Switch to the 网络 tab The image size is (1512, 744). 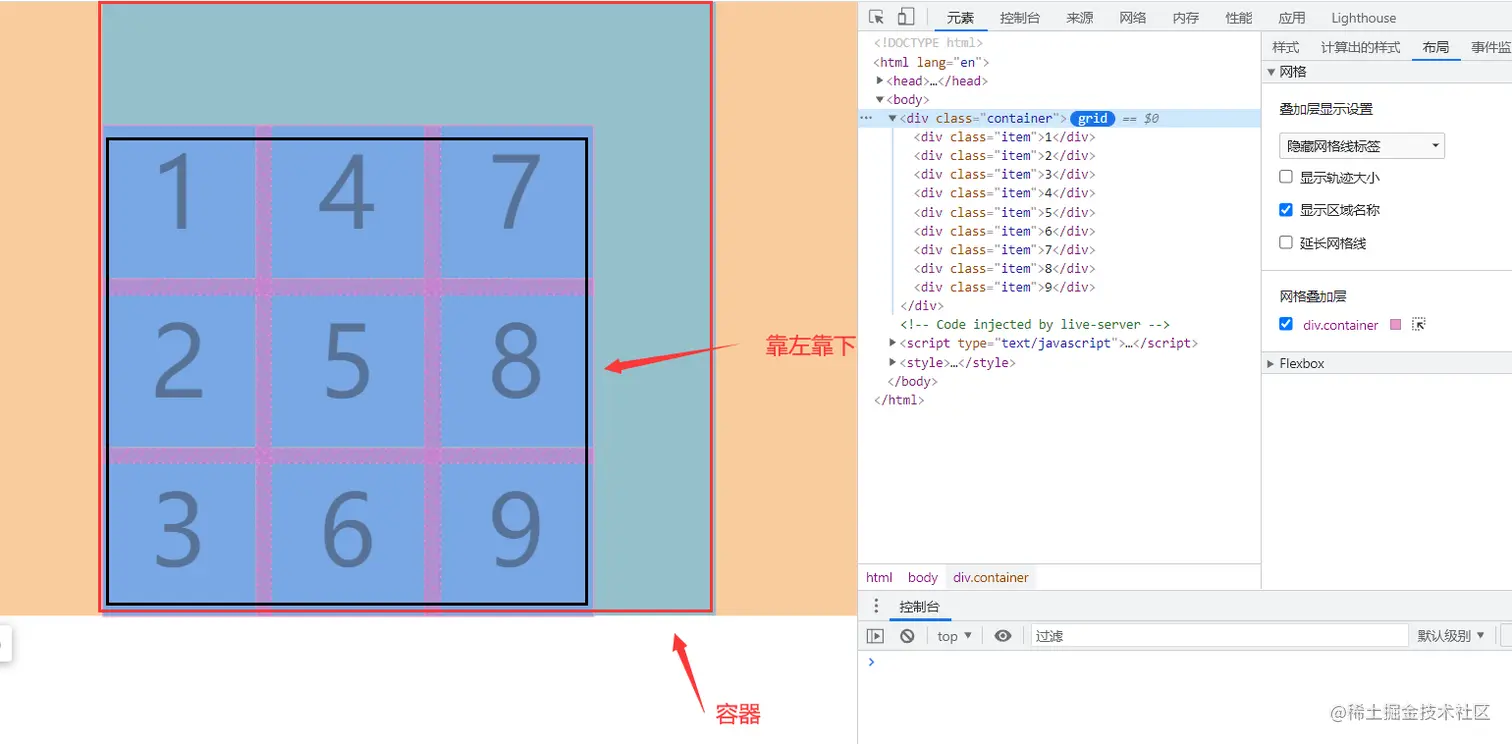[x=1133, y=18]
